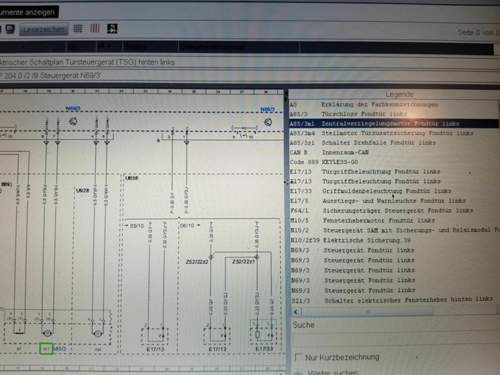Click the dotted grid icon in the toolbar
Image resolution: width=500 pixels, height=375 pixels.
[x=78, y=28]
